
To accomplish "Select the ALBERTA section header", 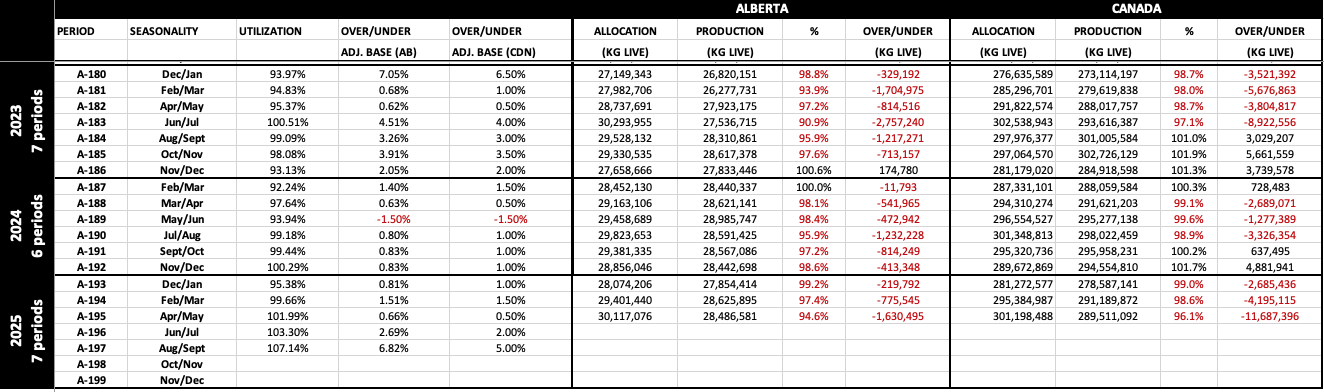I will (x=760, y=8).
